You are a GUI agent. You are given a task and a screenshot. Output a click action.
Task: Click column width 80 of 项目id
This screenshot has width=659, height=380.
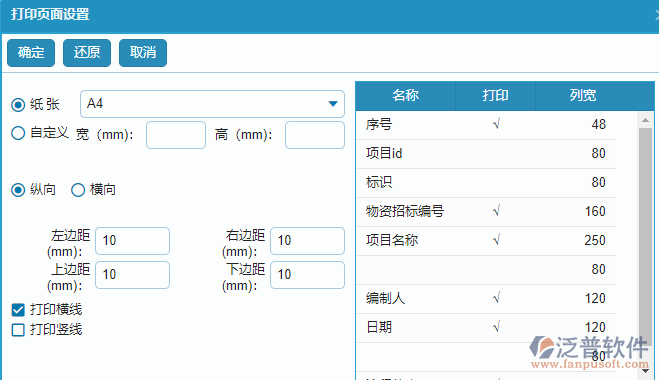(x=598, y=153)
